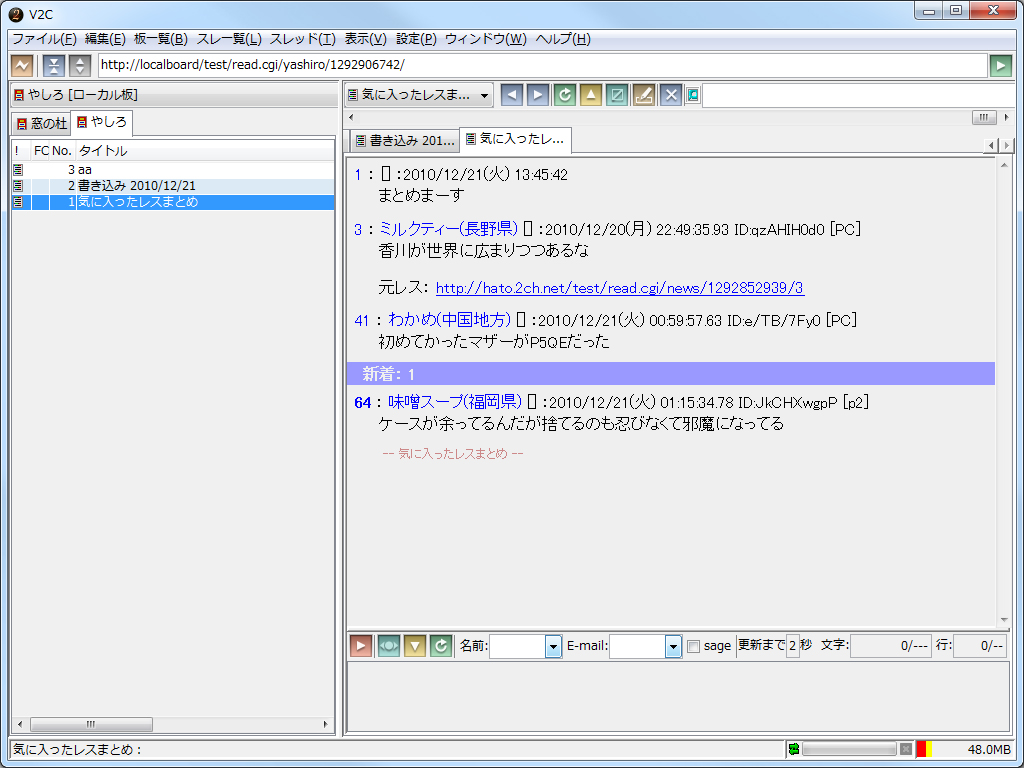Reload the thread with the green refresh icon
1024x768 pixels.
pos(564,94)
